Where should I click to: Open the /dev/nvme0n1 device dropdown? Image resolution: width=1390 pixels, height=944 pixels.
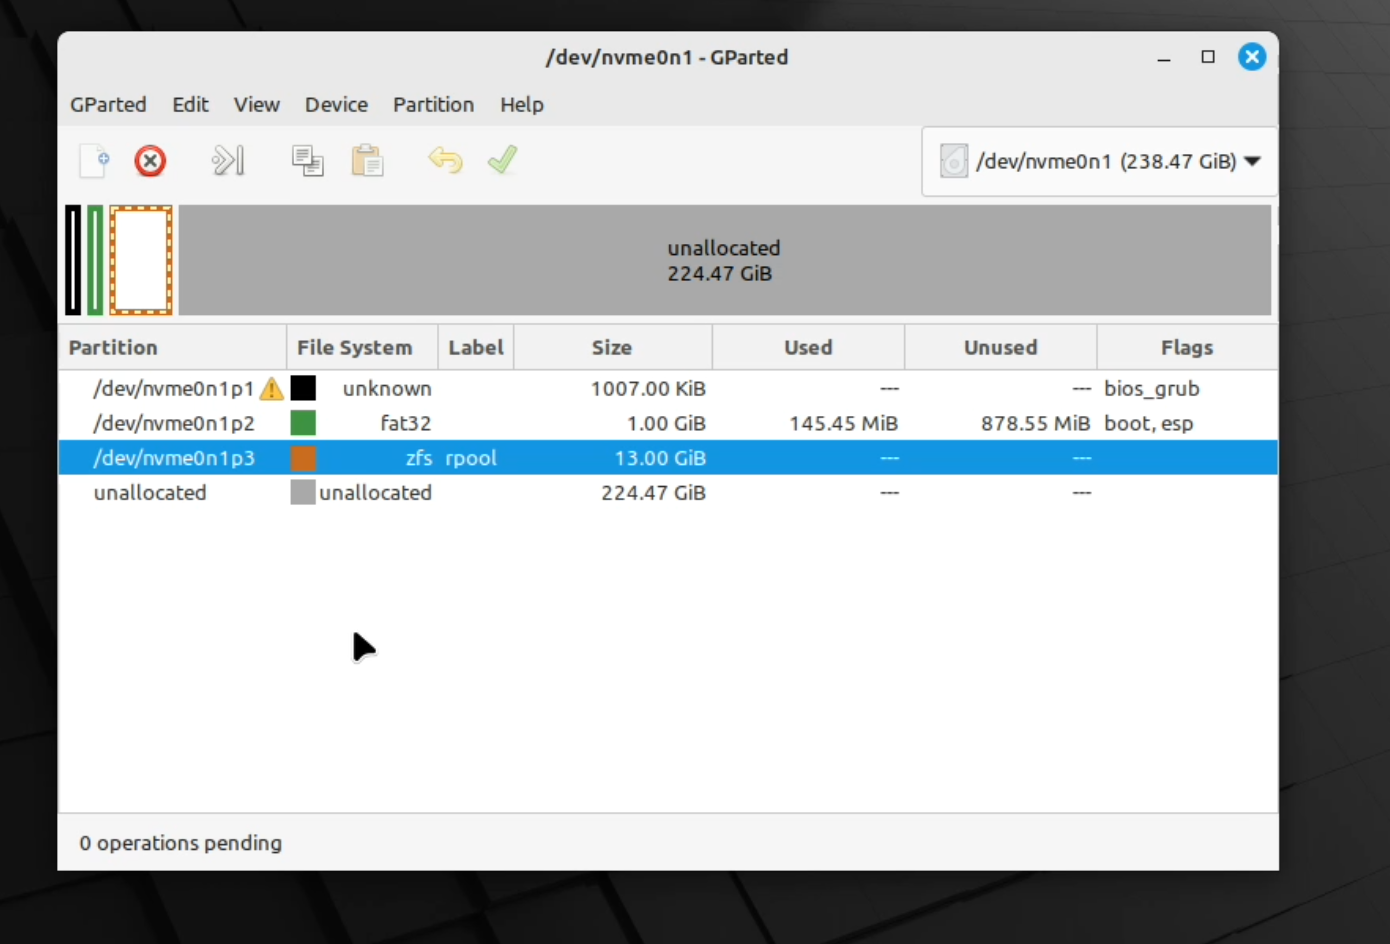(1099, 161)
